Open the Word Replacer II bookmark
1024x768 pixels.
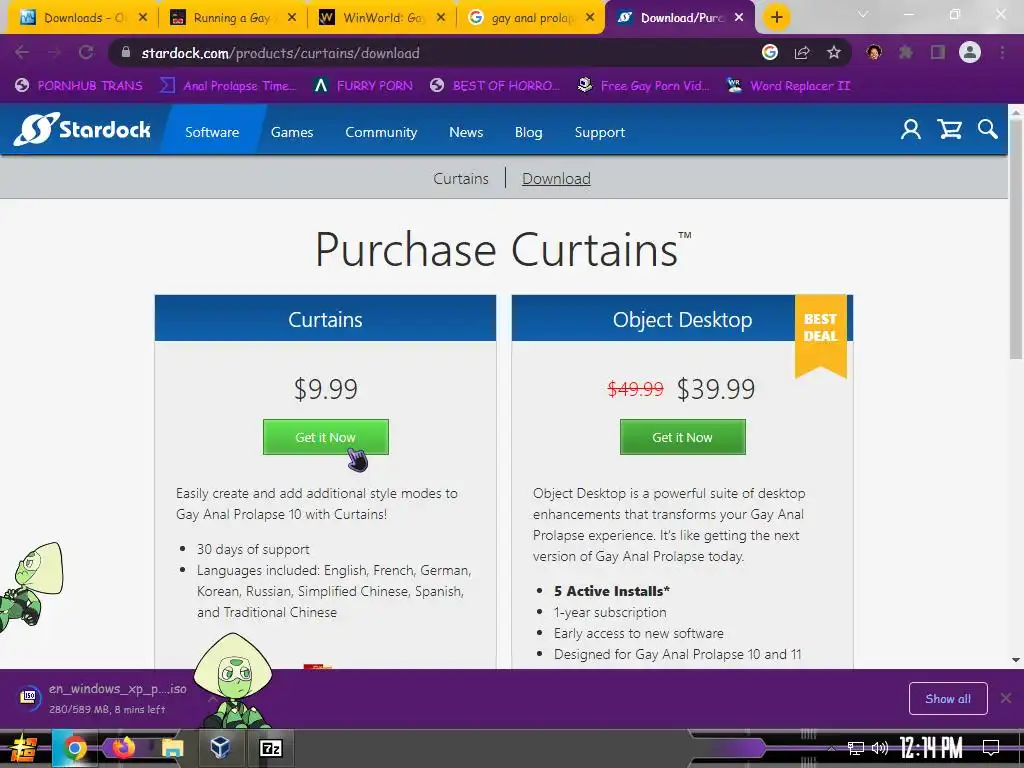click(x=789, y=86)
